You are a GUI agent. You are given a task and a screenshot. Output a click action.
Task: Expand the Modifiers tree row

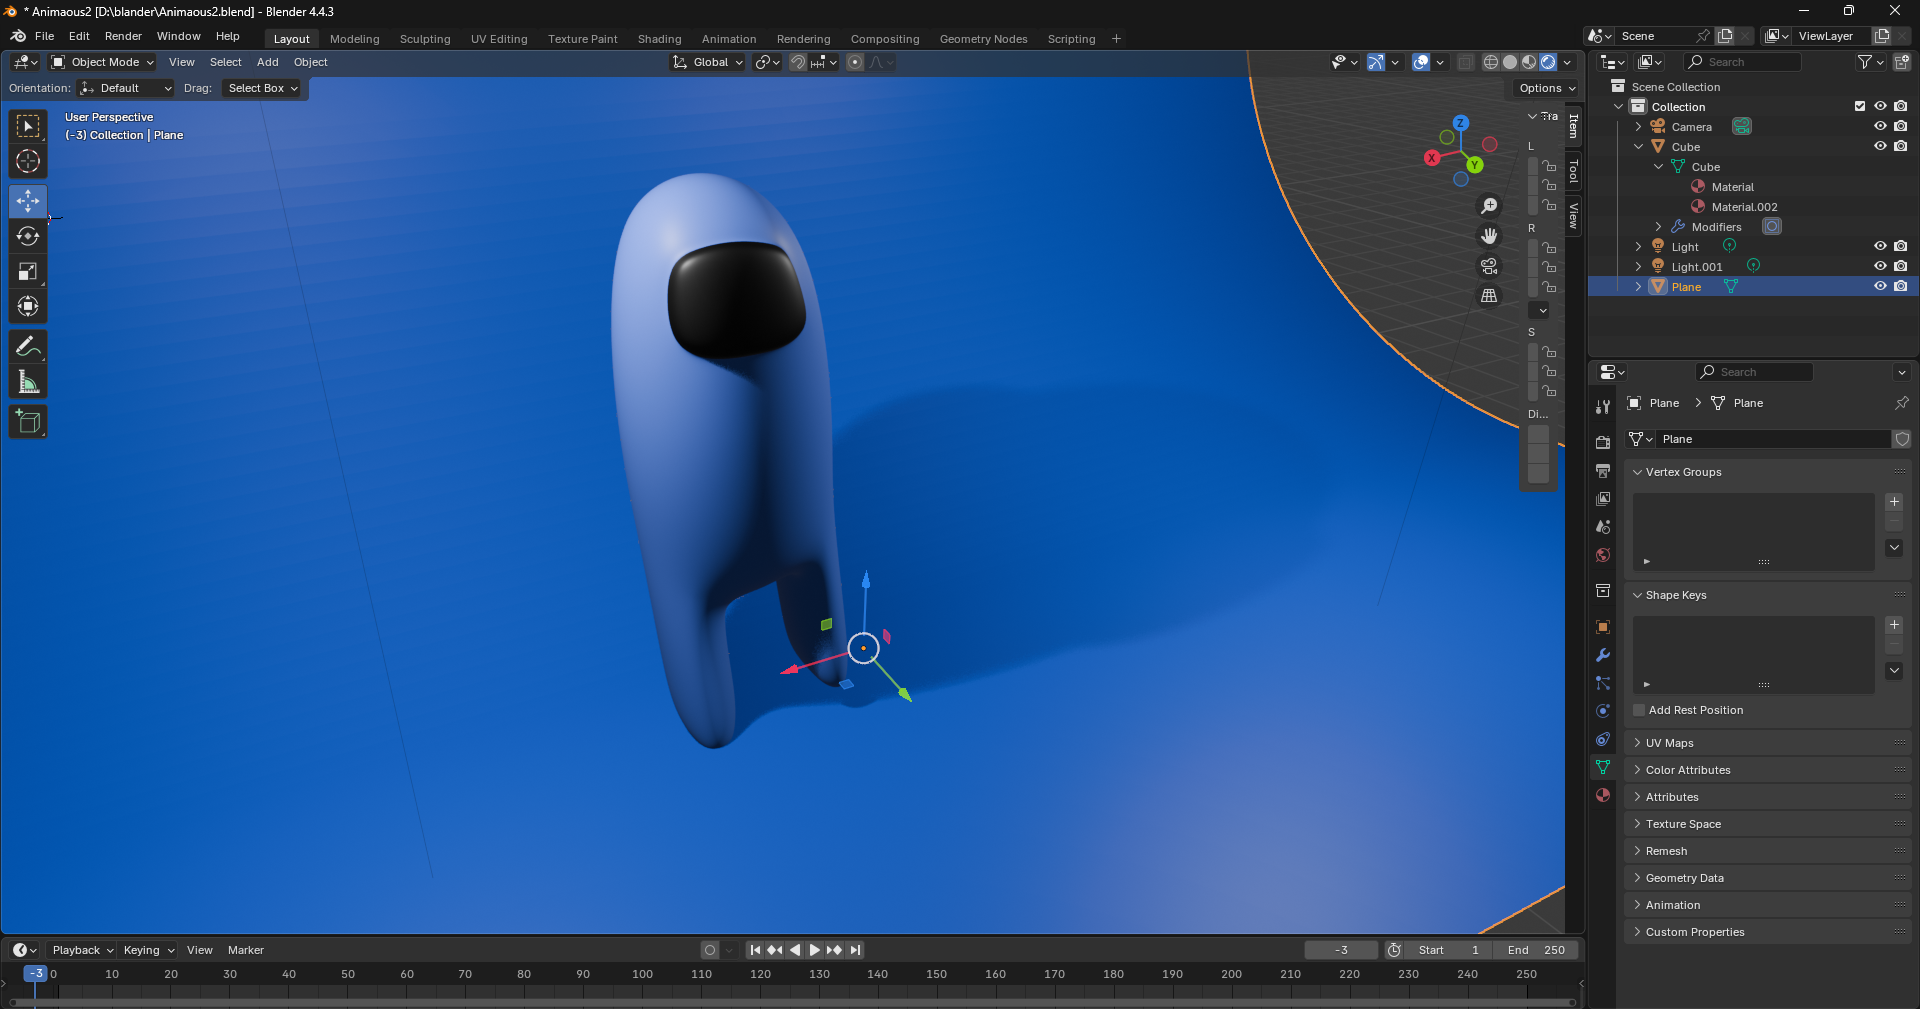[1659, 227]
